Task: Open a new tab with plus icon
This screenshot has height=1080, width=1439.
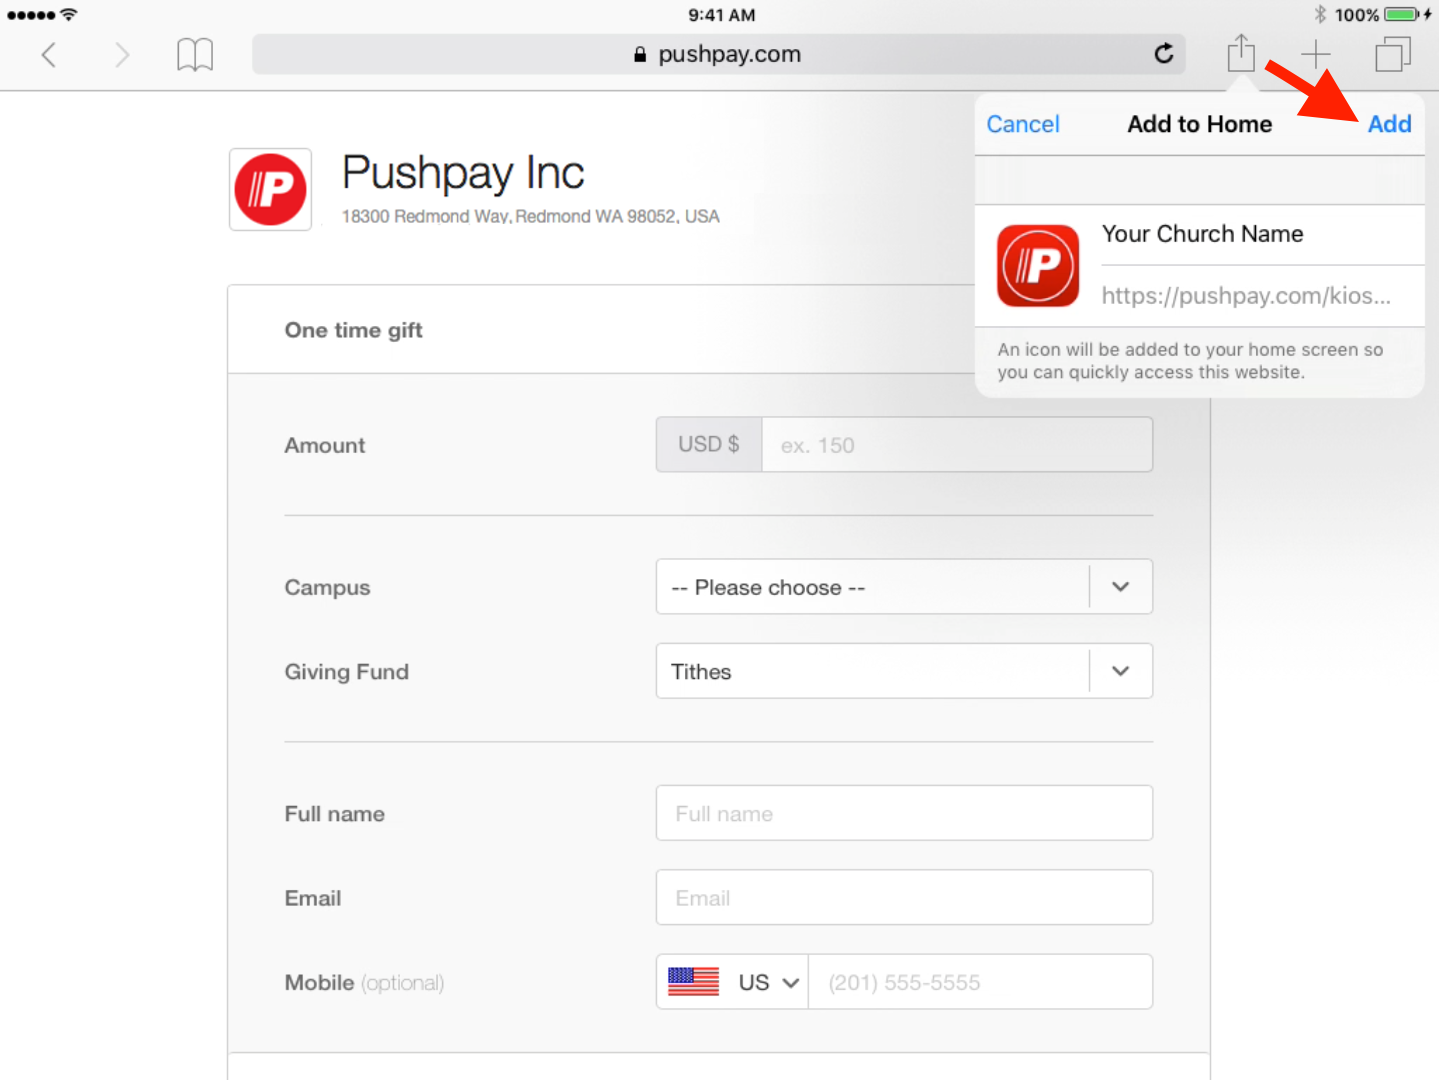Action: [x=1315, y=54]
